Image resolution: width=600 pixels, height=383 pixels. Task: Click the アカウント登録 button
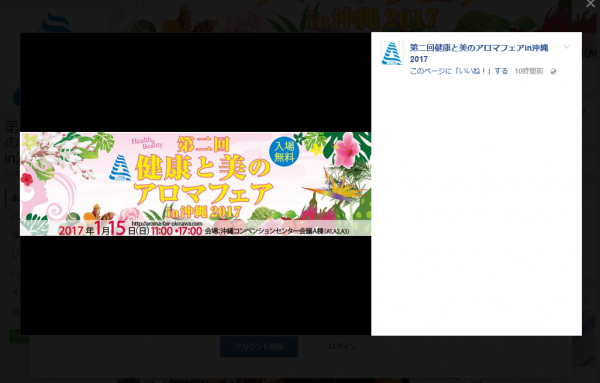[x=259, y=347]
